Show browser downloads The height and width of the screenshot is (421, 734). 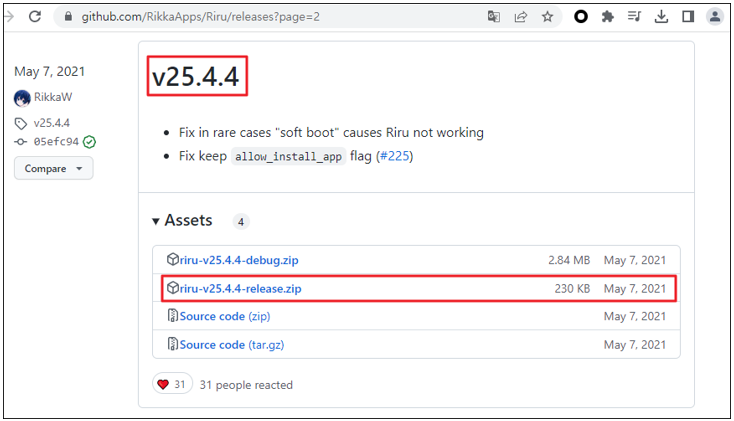(x=661, y=17)
